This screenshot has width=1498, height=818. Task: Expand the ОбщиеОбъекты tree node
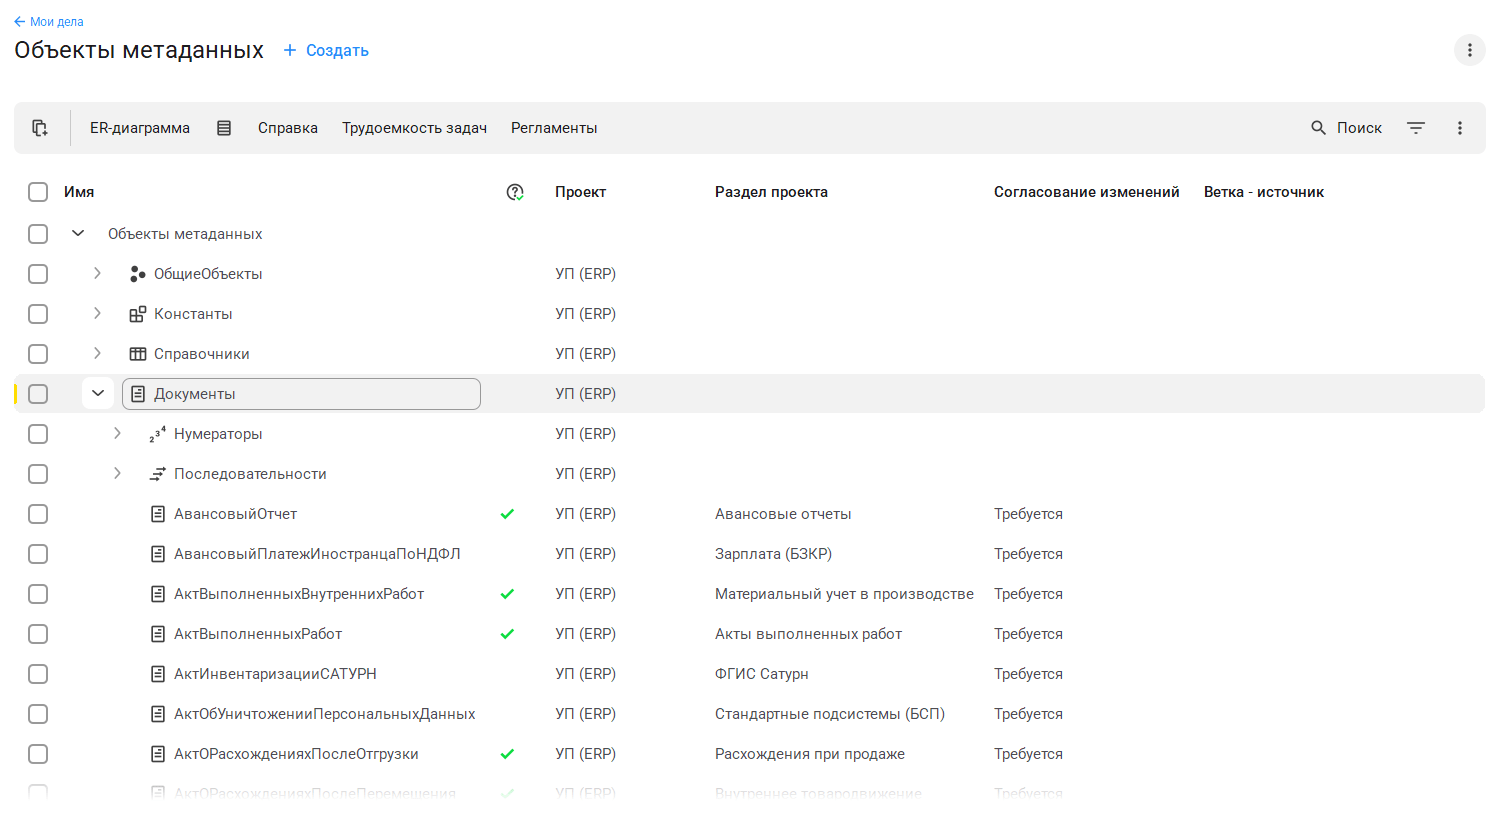97,273
